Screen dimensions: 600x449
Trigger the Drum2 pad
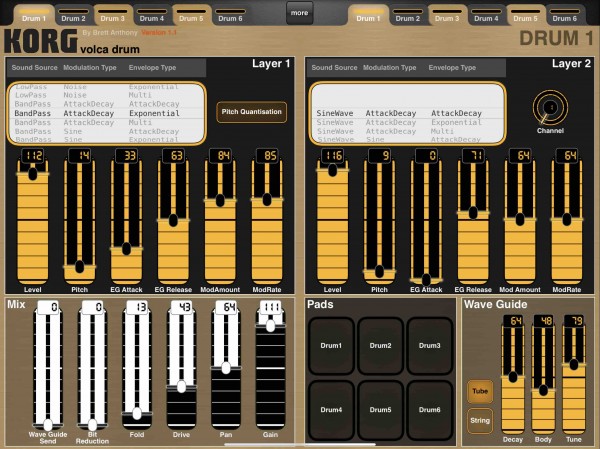(380, 346)
